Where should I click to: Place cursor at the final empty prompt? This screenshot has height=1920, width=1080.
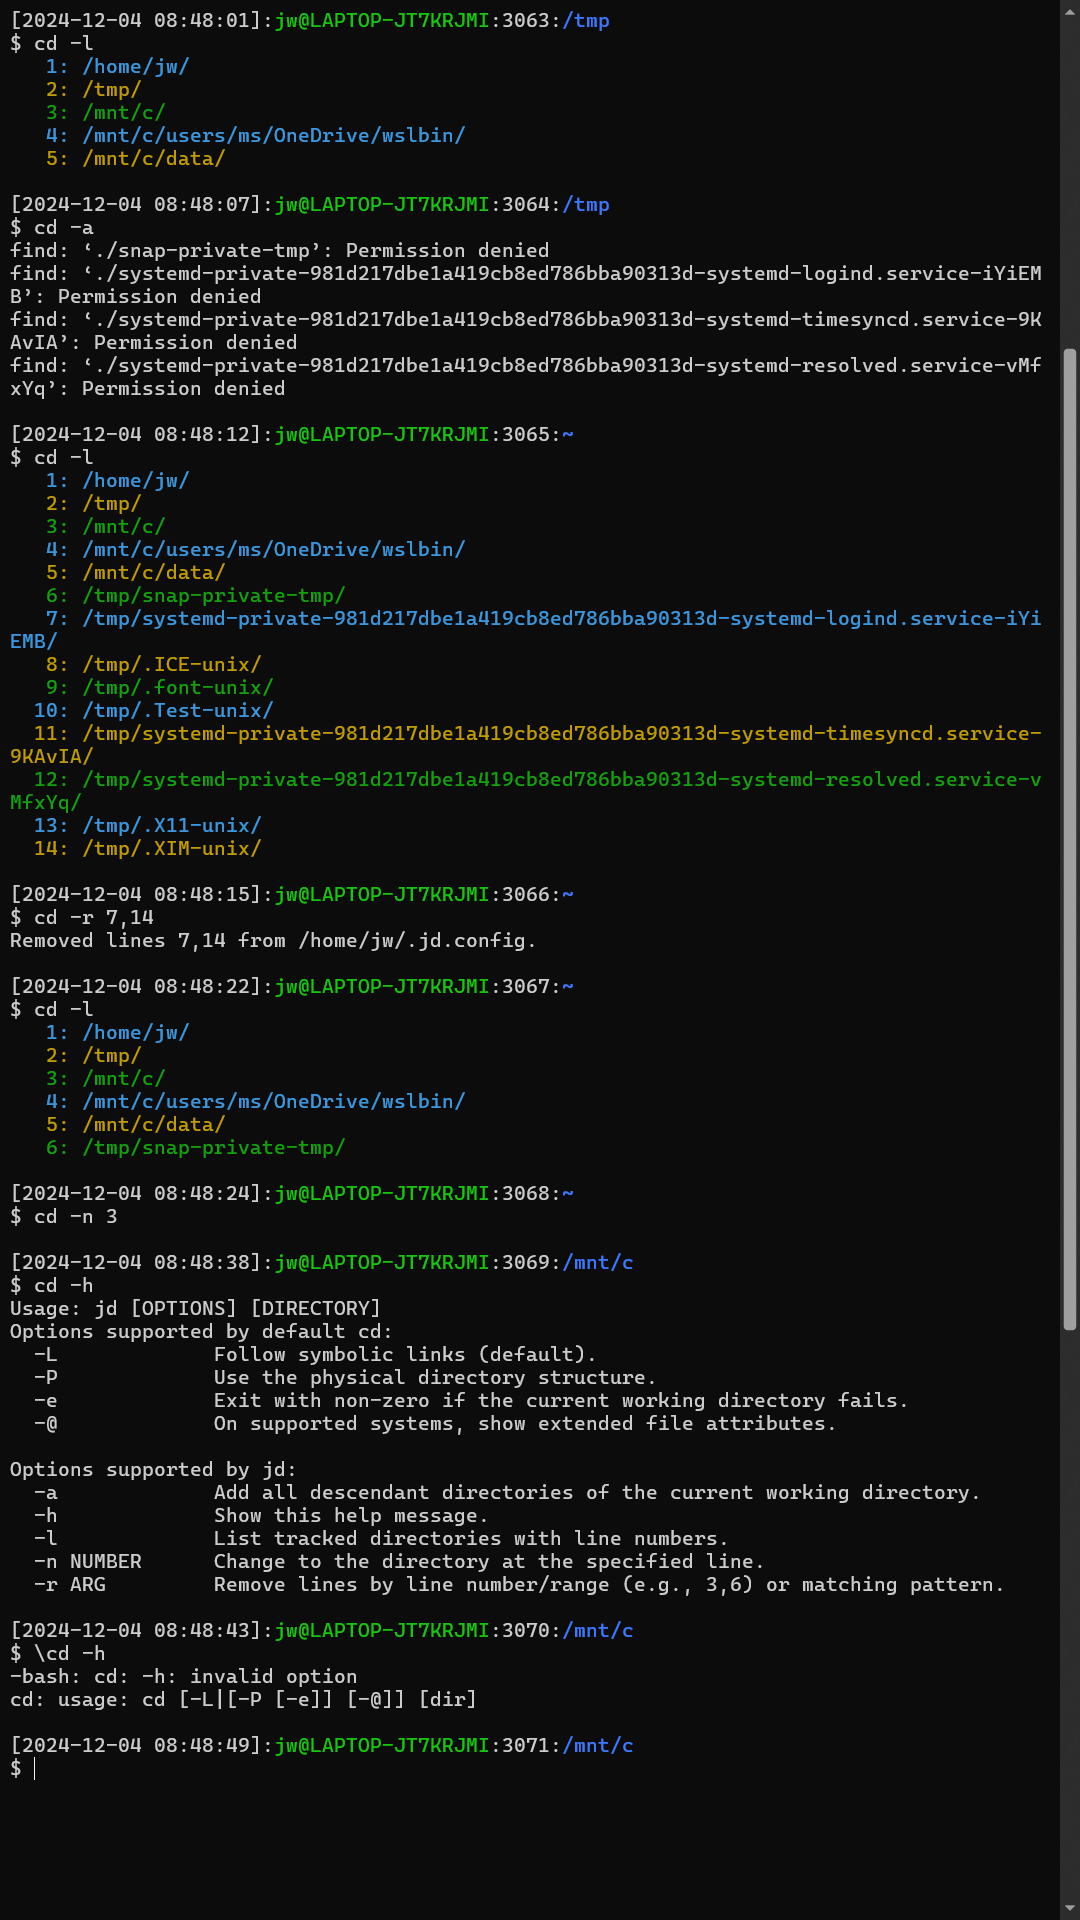(35, 1769)
